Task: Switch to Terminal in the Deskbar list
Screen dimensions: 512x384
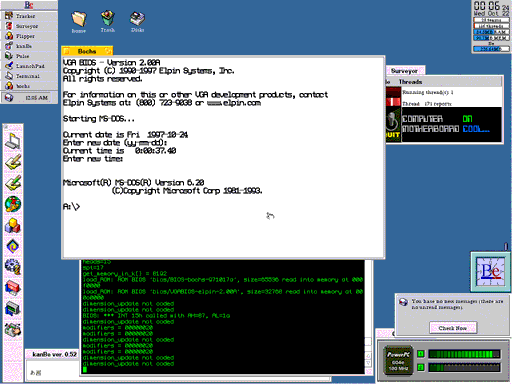Action: (x=29, y=76)
